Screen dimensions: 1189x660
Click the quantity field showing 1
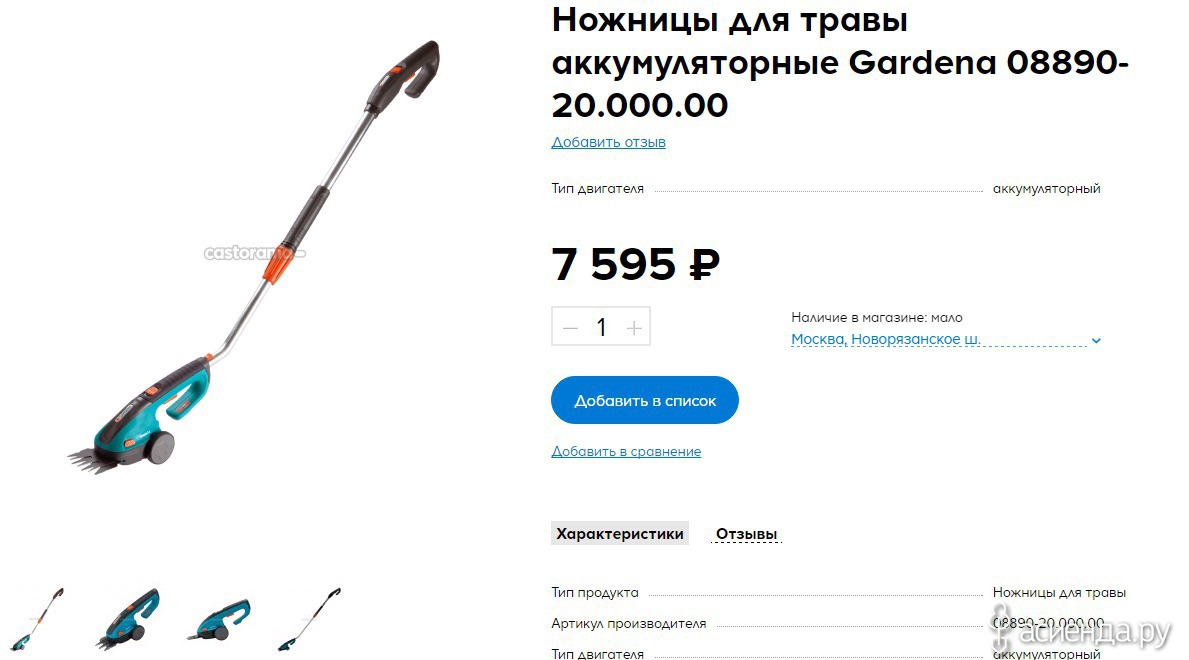[601, 327]
